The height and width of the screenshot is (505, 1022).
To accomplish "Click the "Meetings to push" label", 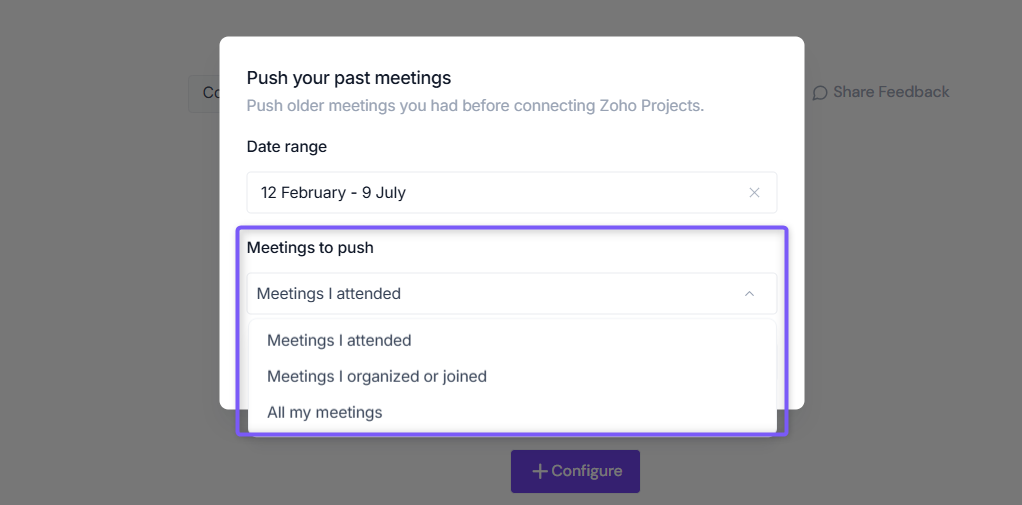I will click(x=310, y=248).
